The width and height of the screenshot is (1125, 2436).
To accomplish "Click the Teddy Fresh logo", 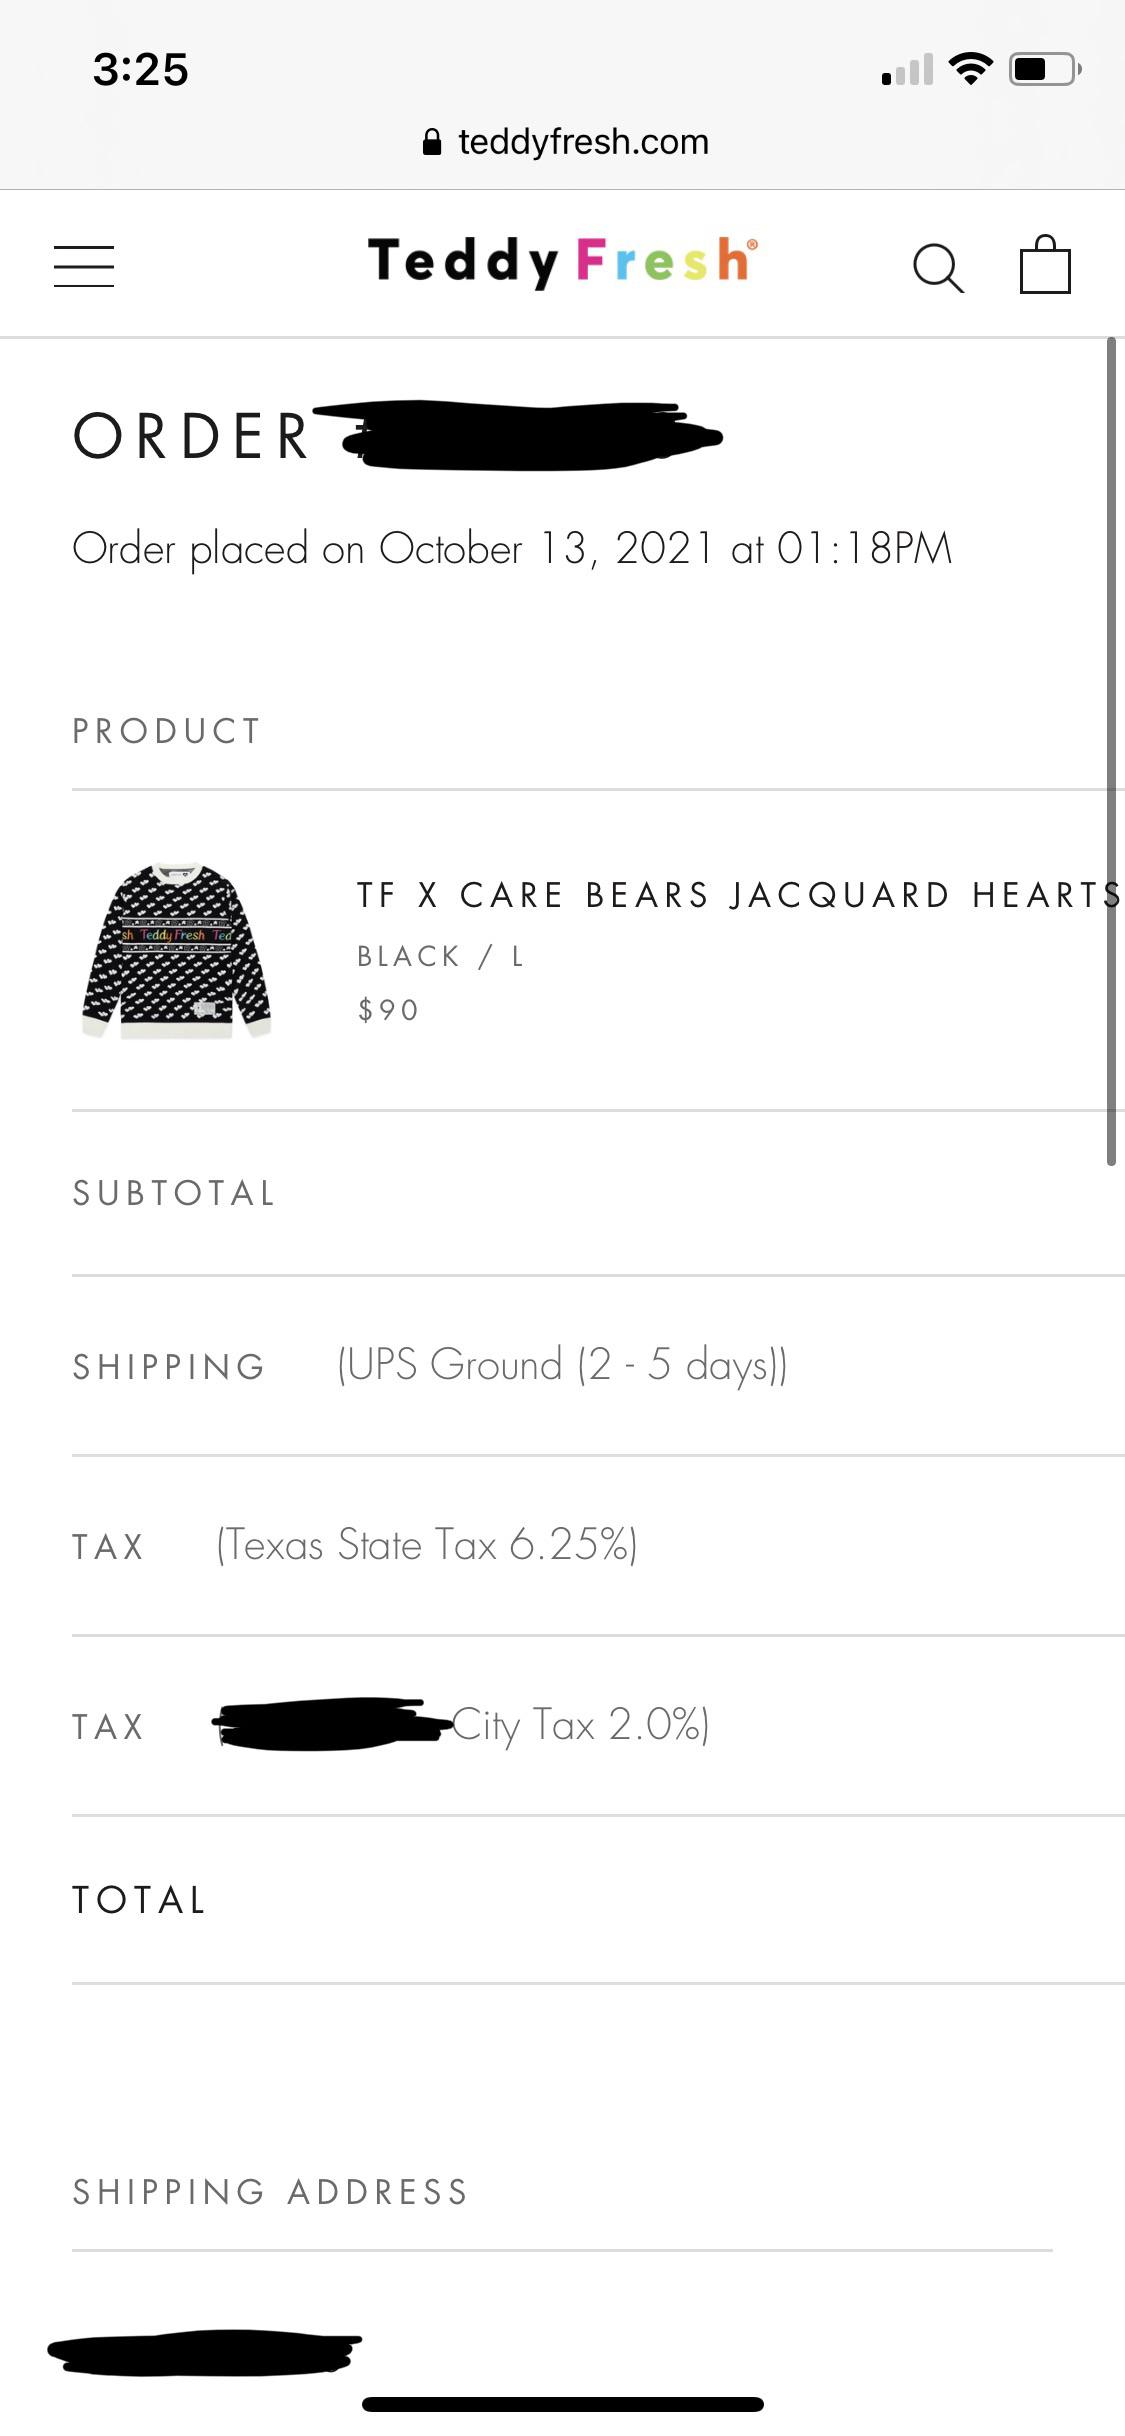I will [562, 261].
